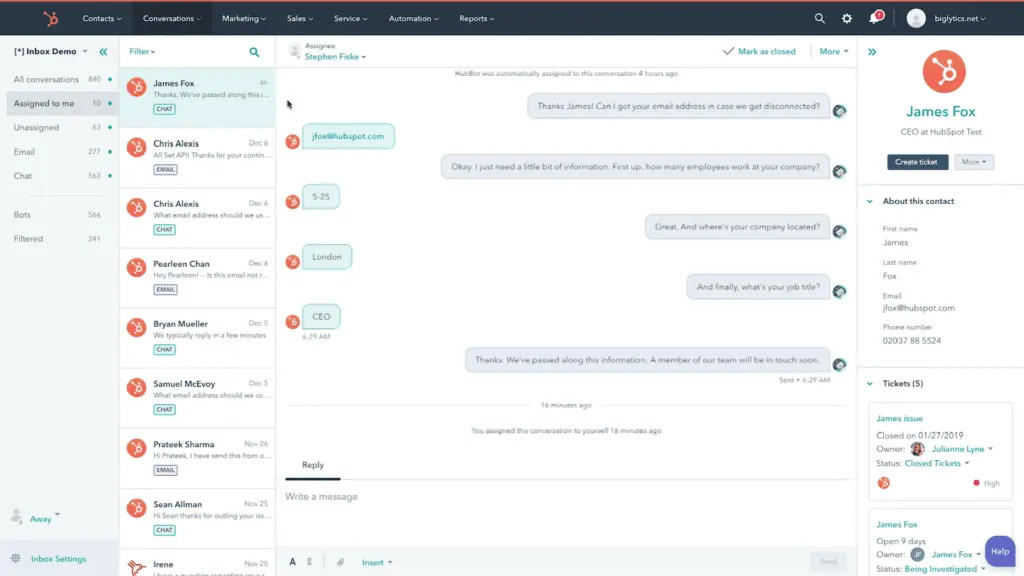Click the James Fox contact HubSpot avatar
Screen dimensions: 1024x576
pyautogui.click(x=944, y=71)
